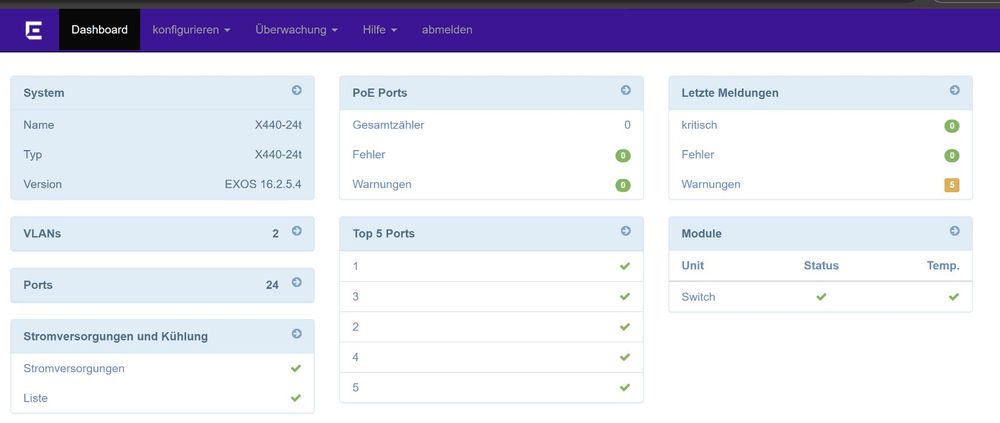Open Top 5 Ports arrow icon
This screenshot has width=1000, height=423.
(x=626, y=231)
